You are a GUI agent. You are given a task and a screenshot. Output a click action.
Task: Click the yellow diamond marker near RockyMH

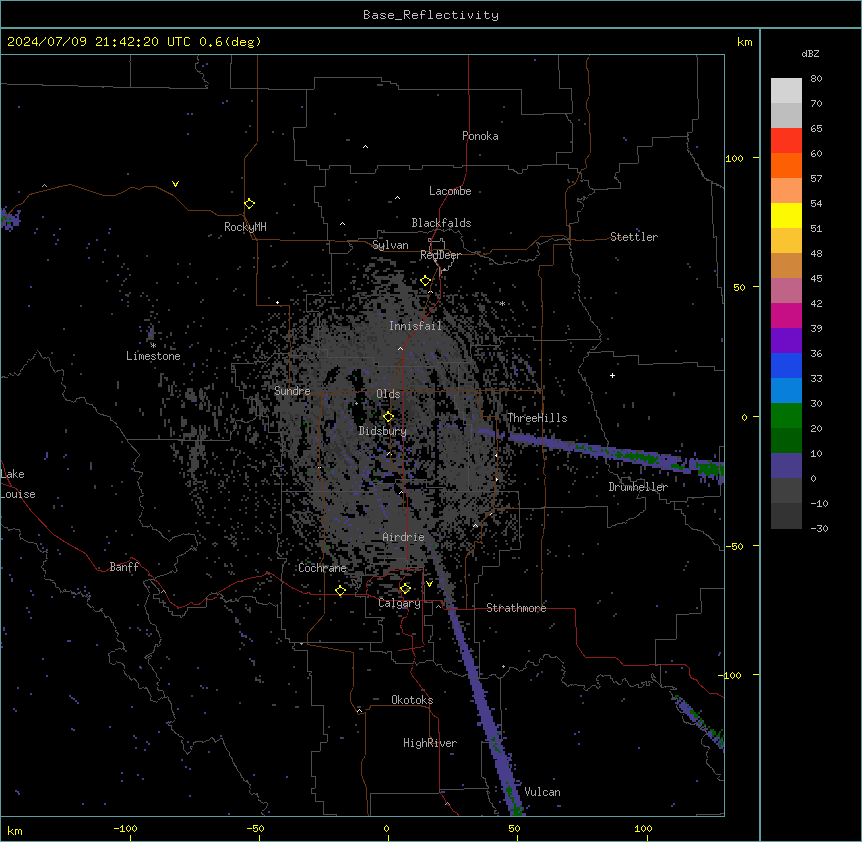tap(249, 204)
